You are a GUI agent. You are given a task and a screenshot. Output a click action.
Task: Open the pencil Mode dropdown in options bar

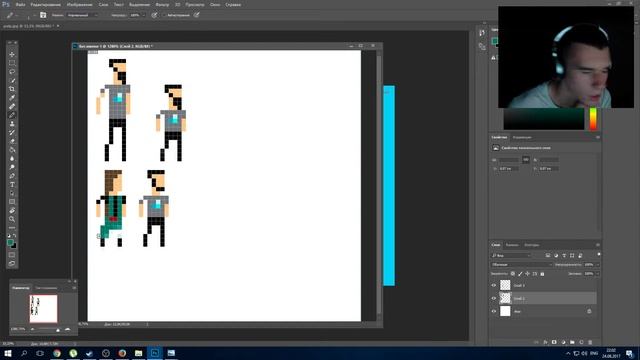coord(82,15)
